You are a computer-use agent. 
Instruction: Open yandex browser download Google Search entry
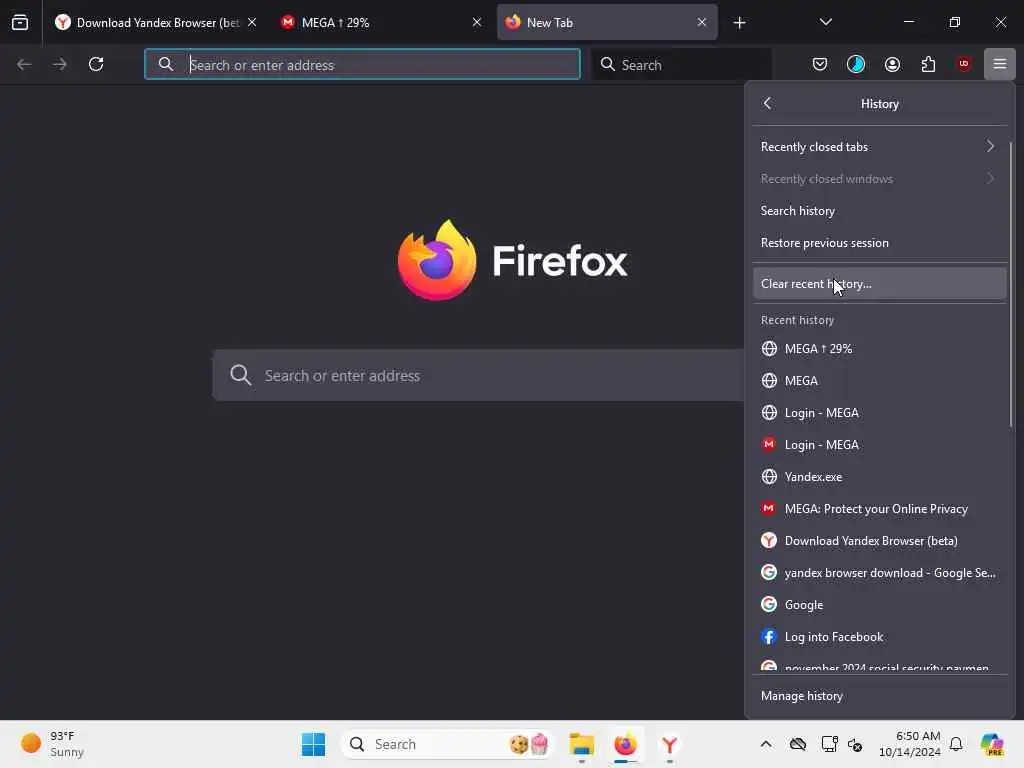[879, 572]
